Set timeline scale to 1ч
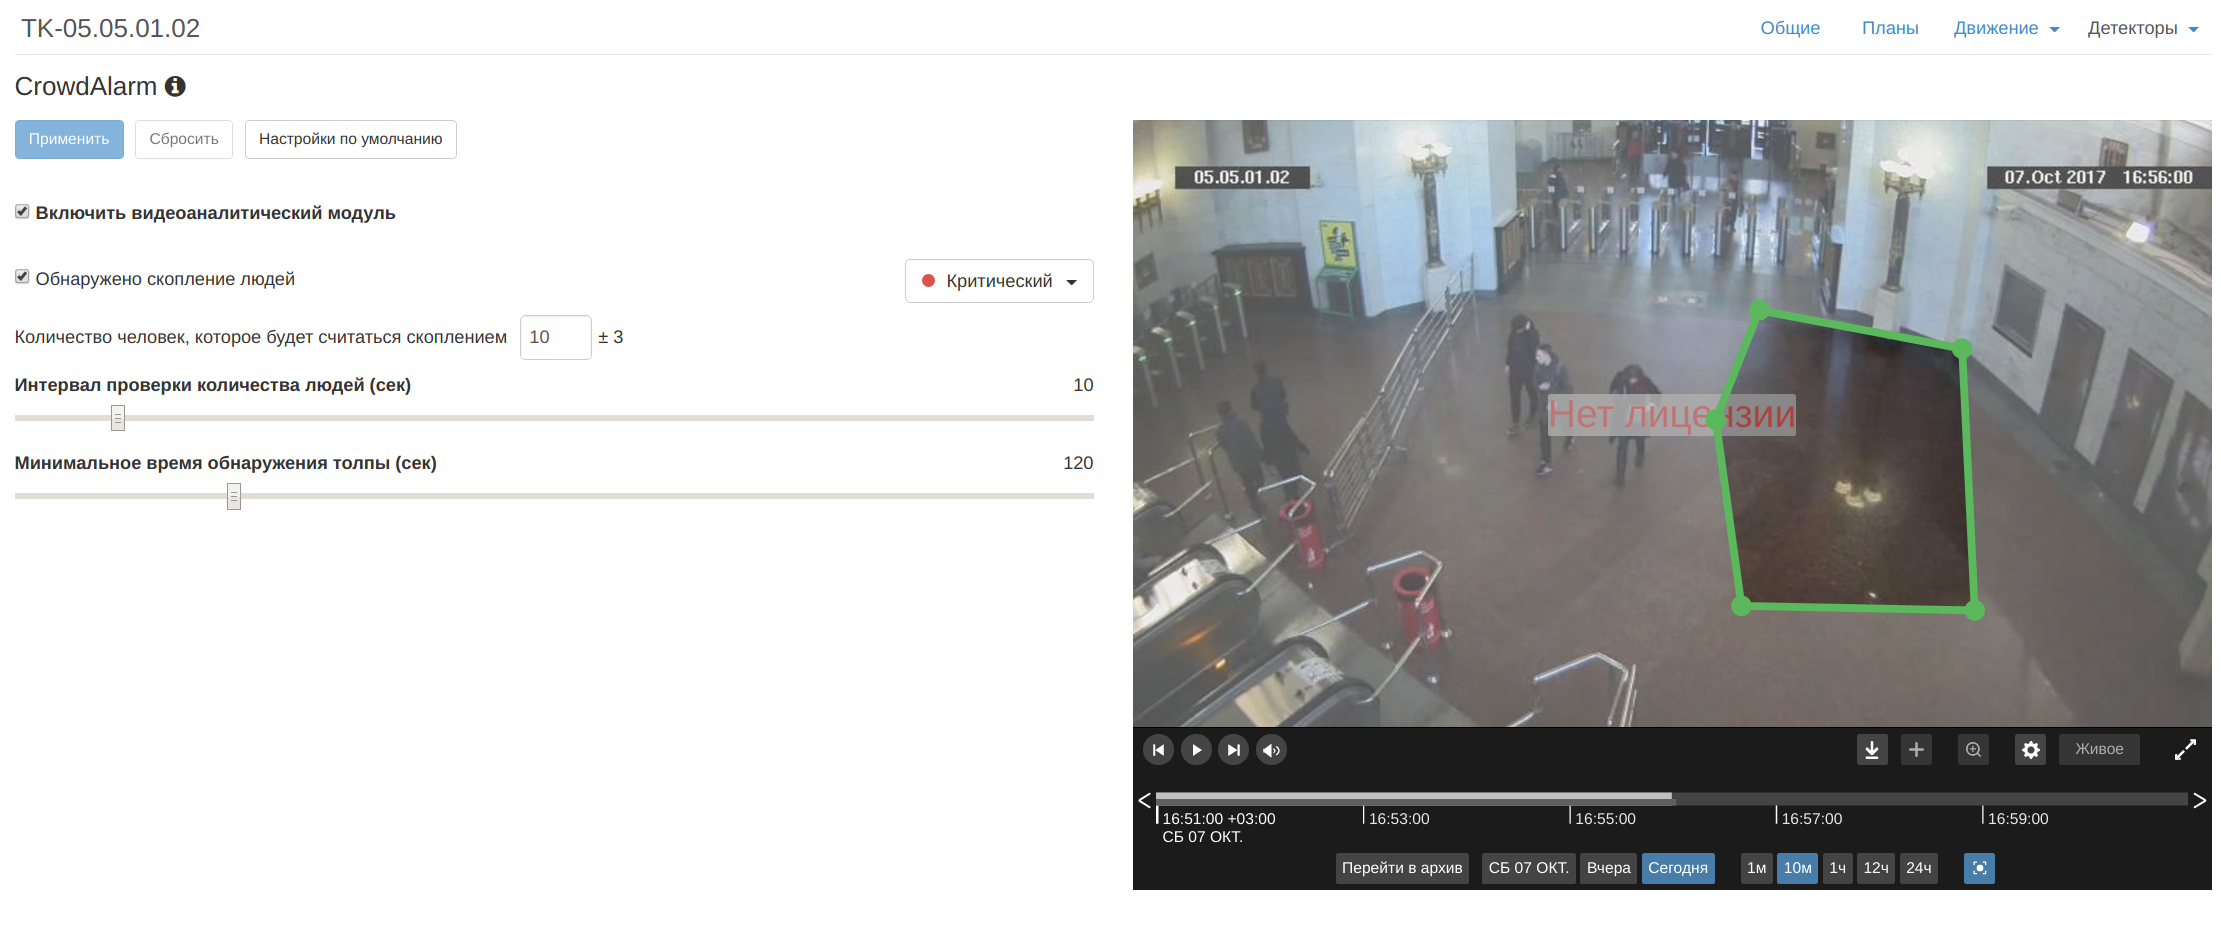This screenshot has height=929, width=2221. click(1837, 868)
